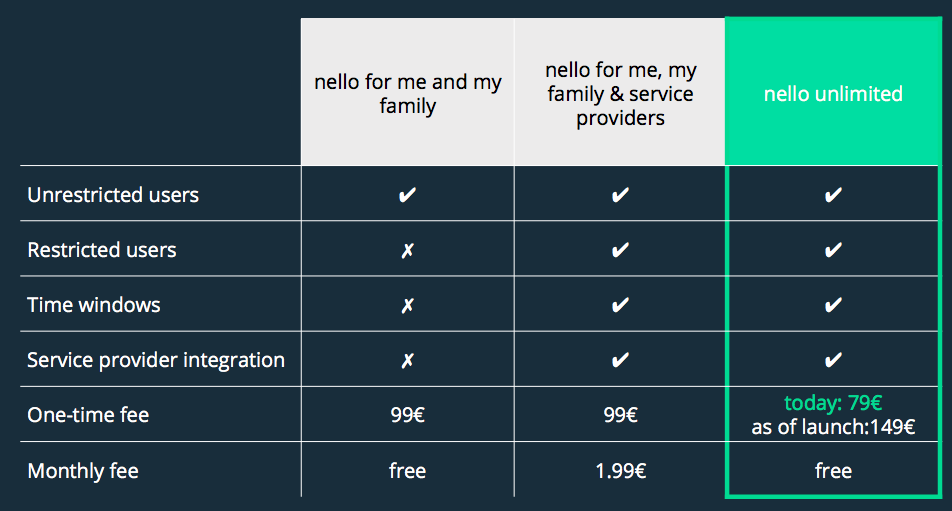Click X mark for Service provider integration
Image resolution: width=952 pixels, height=511 pixels.
coord(407,360)
